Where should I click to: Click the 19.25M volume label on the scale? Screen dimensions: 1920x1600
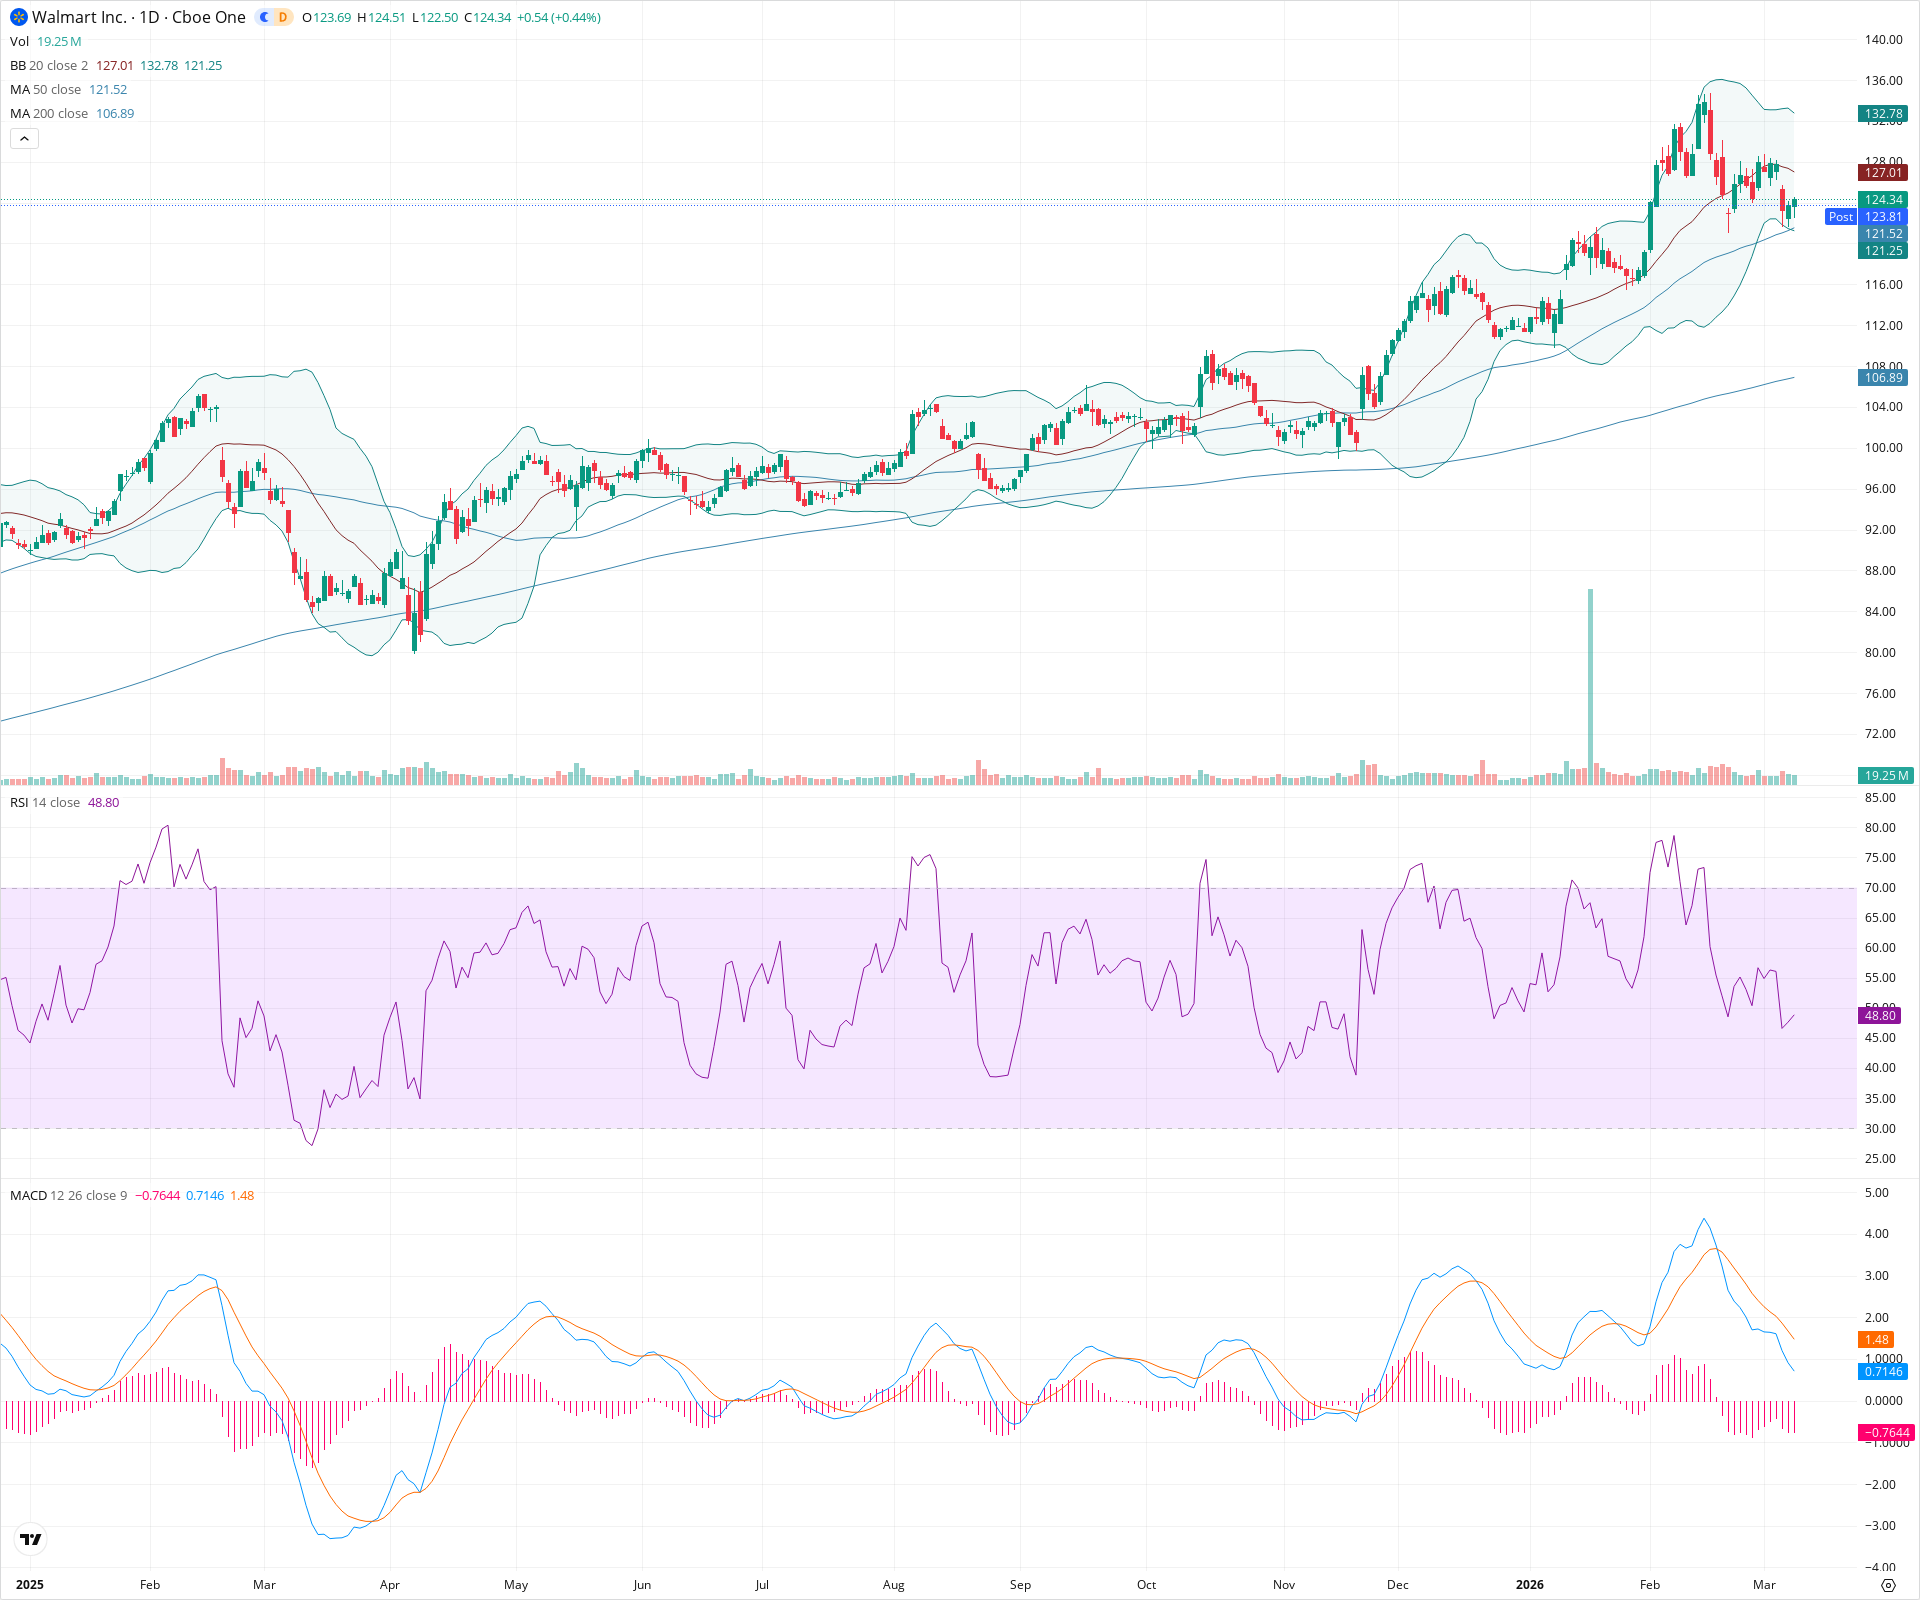point(1884,775)
